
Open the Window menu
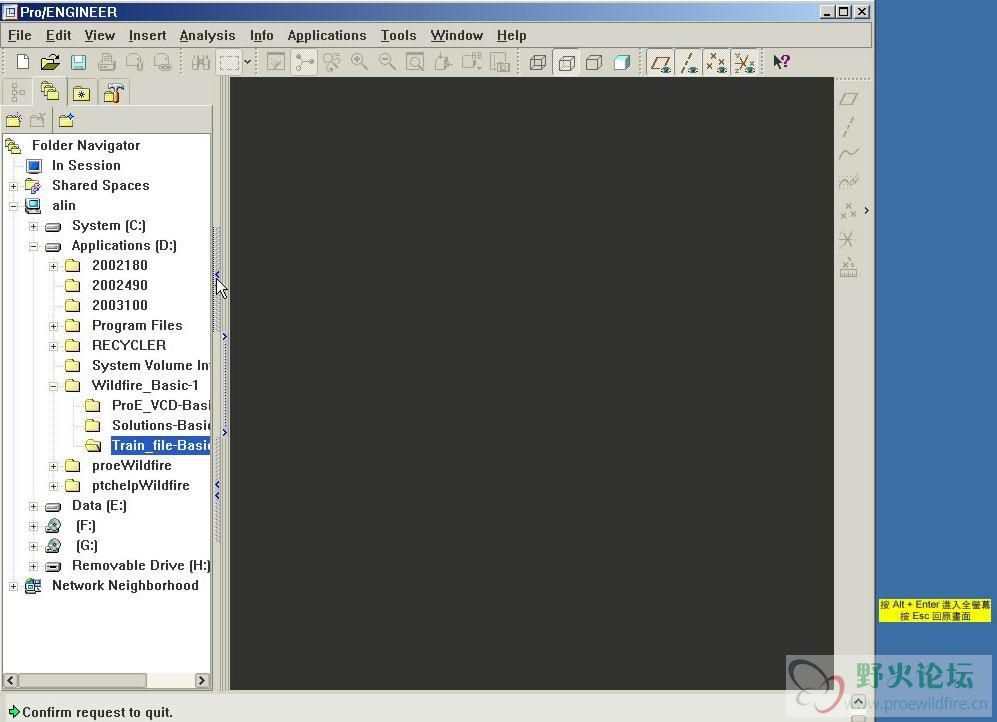(457, 36)
